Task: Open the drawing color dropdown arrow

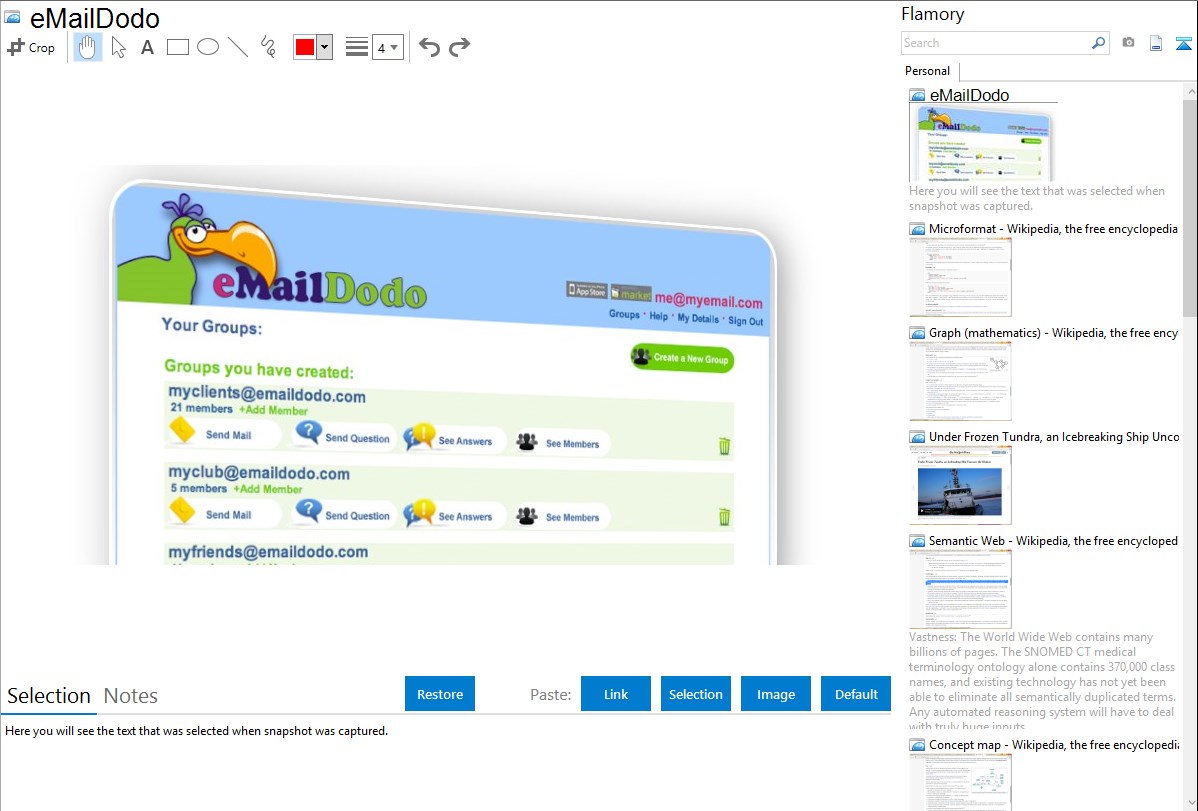Action: coord(325,47)
